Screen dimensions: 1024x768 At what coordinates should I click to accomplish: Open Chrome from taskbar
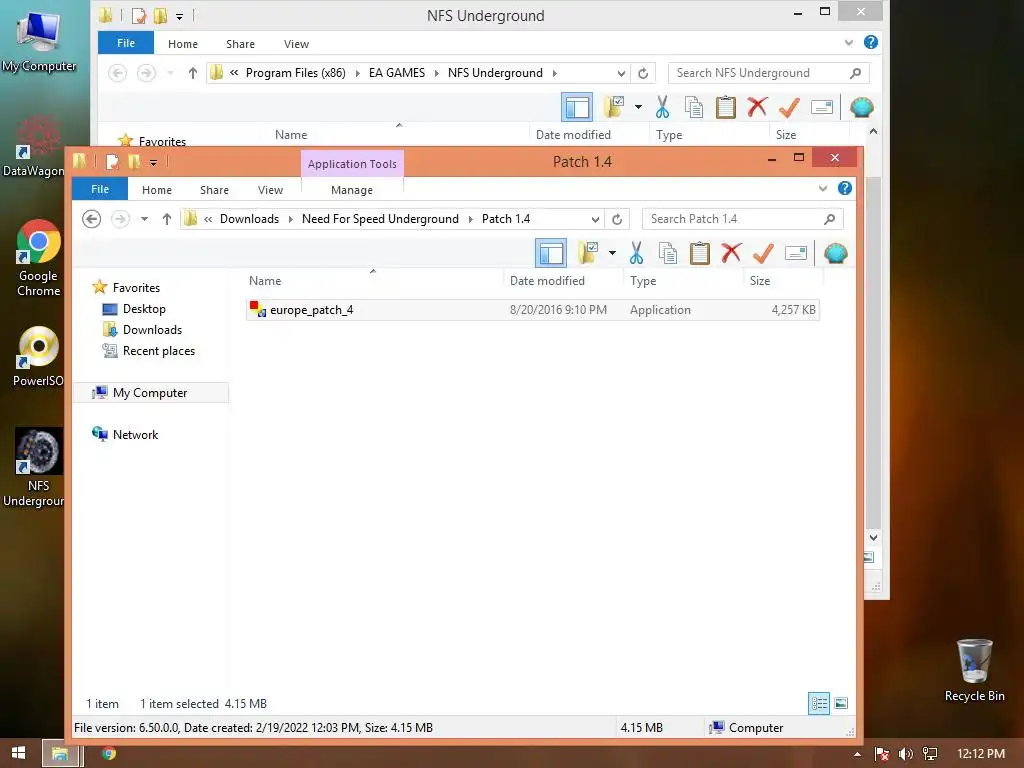[109, 753]
